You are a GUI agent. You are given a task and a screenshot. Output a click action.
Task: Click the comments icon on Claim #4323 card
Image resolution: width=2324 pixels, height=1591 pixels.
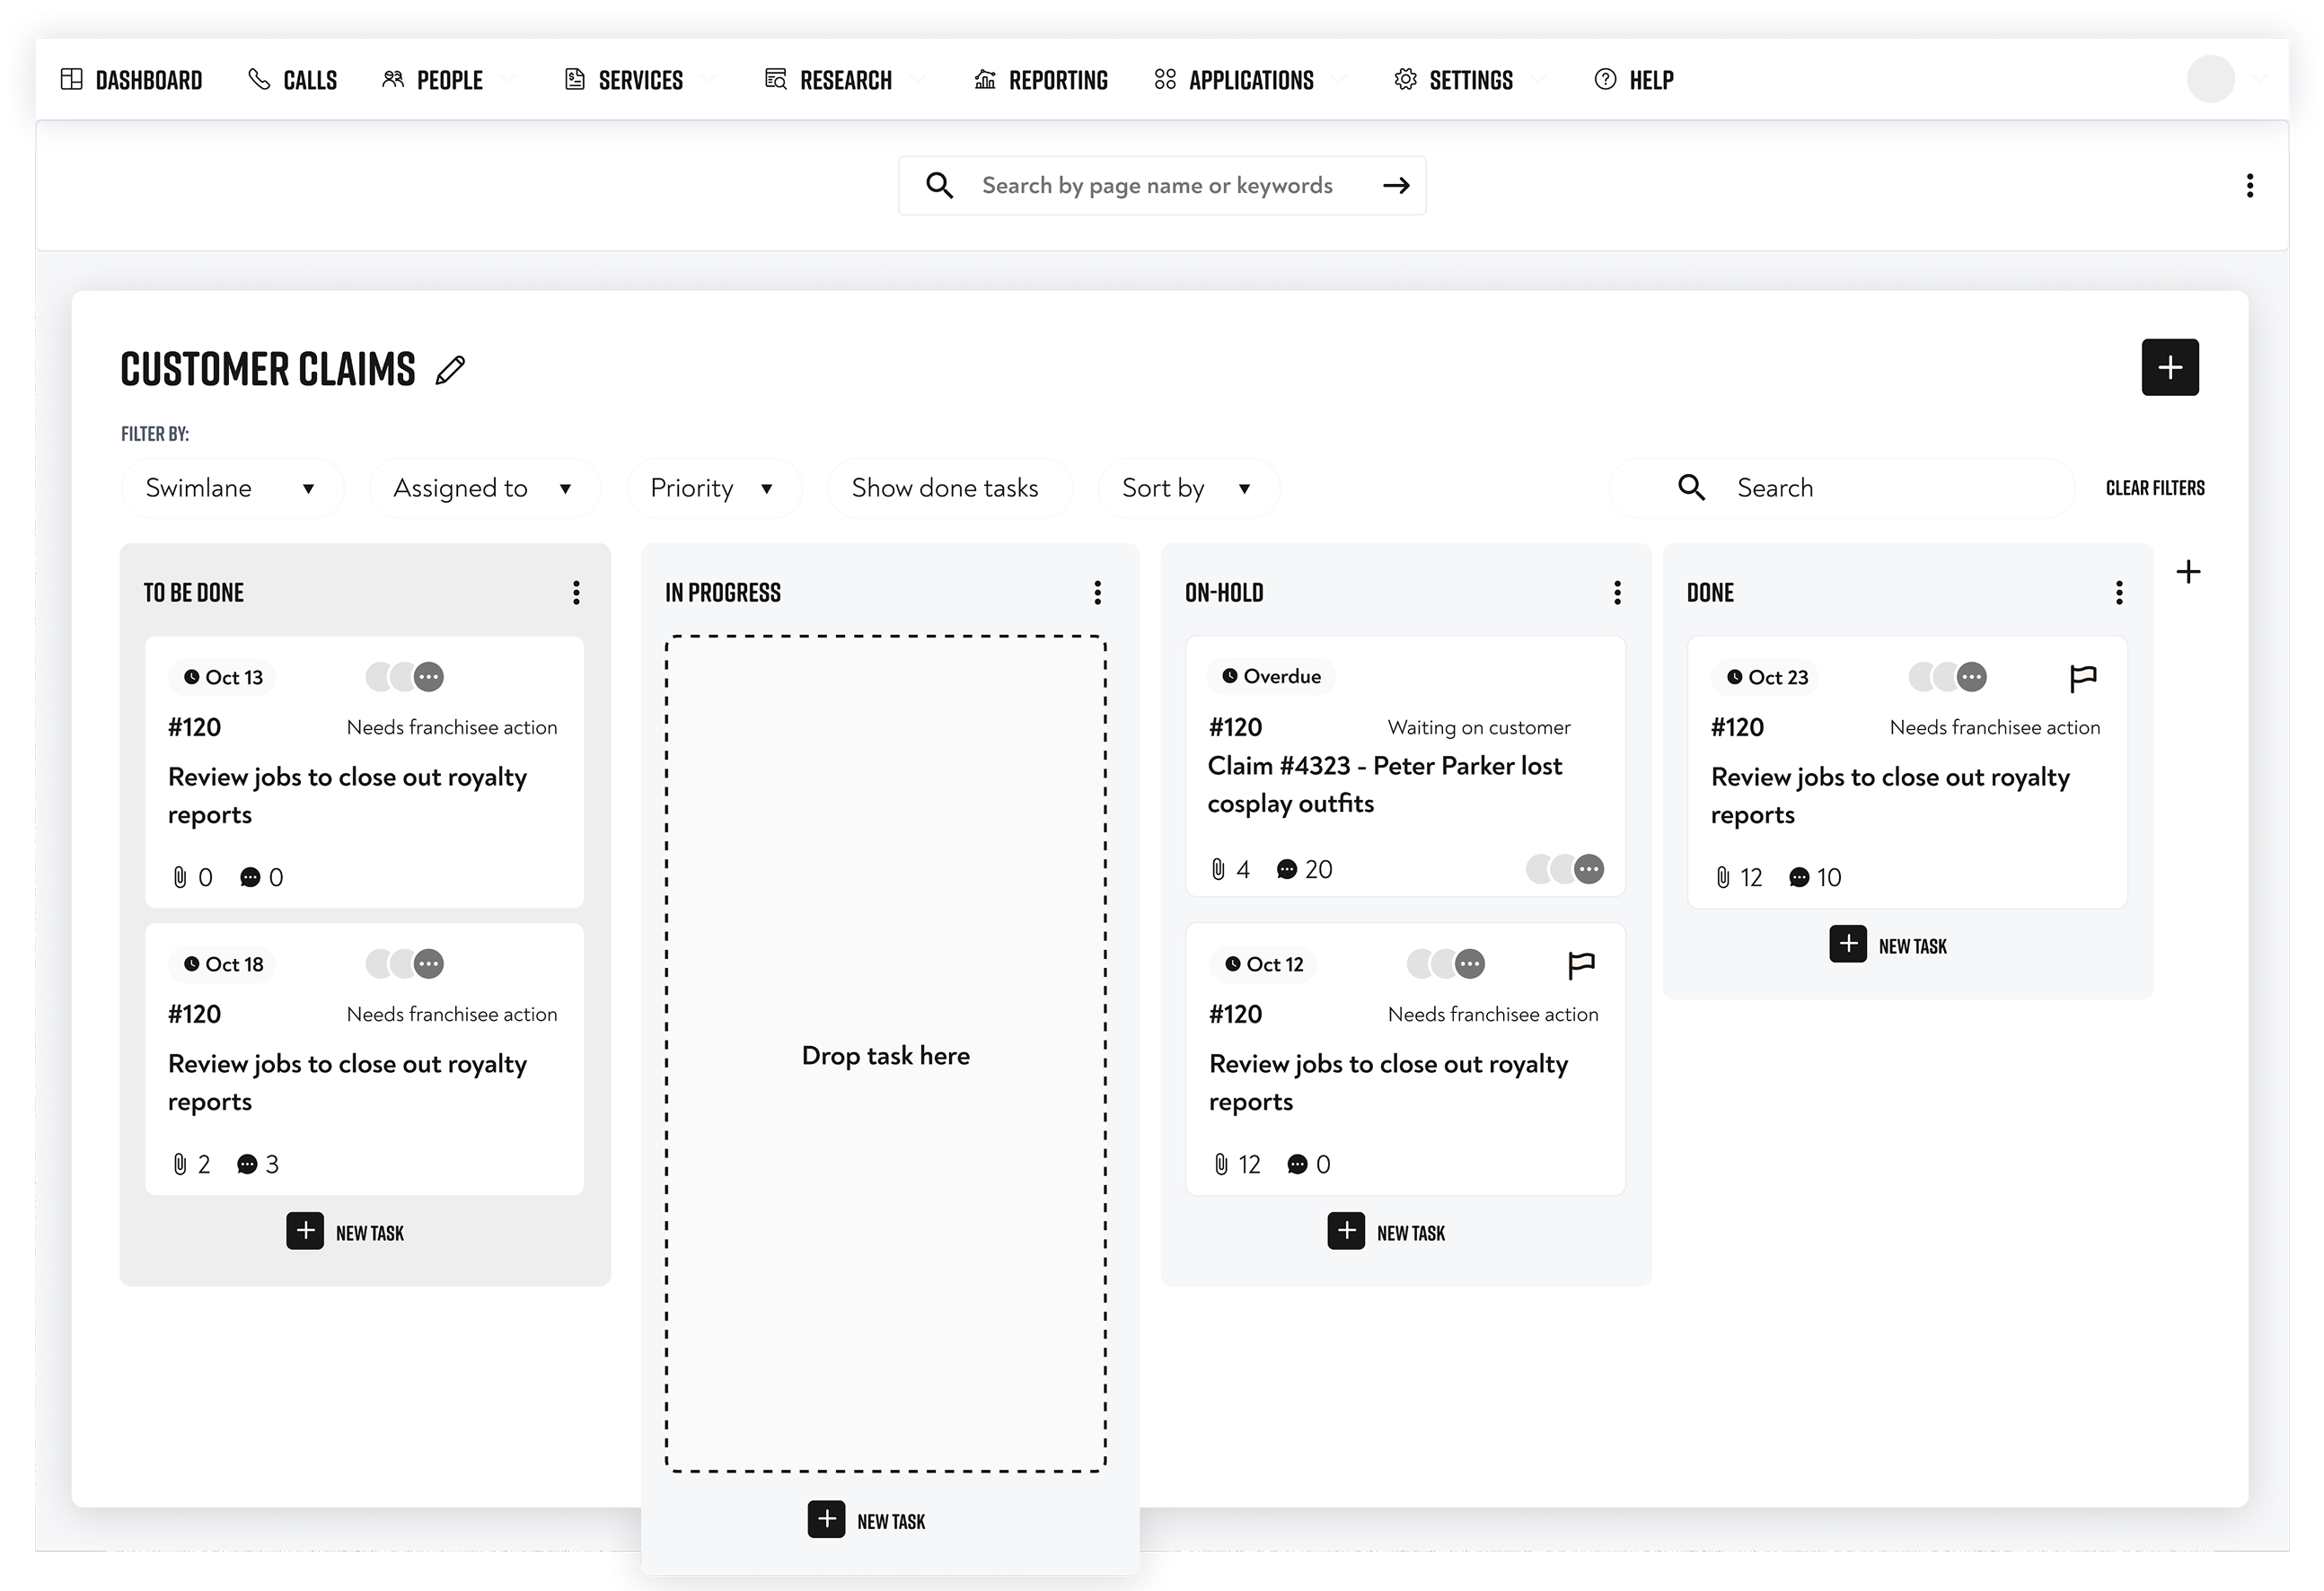[1287, 870]
